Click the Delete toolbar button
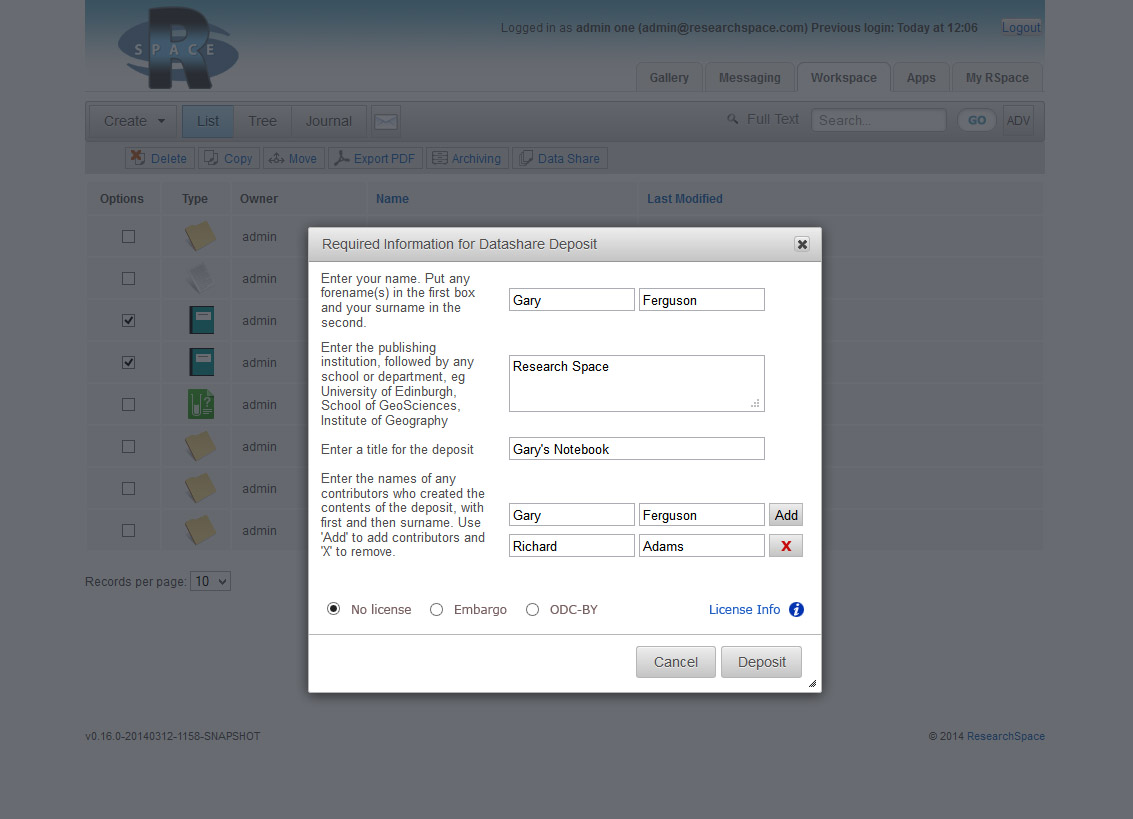 [158, 158]
